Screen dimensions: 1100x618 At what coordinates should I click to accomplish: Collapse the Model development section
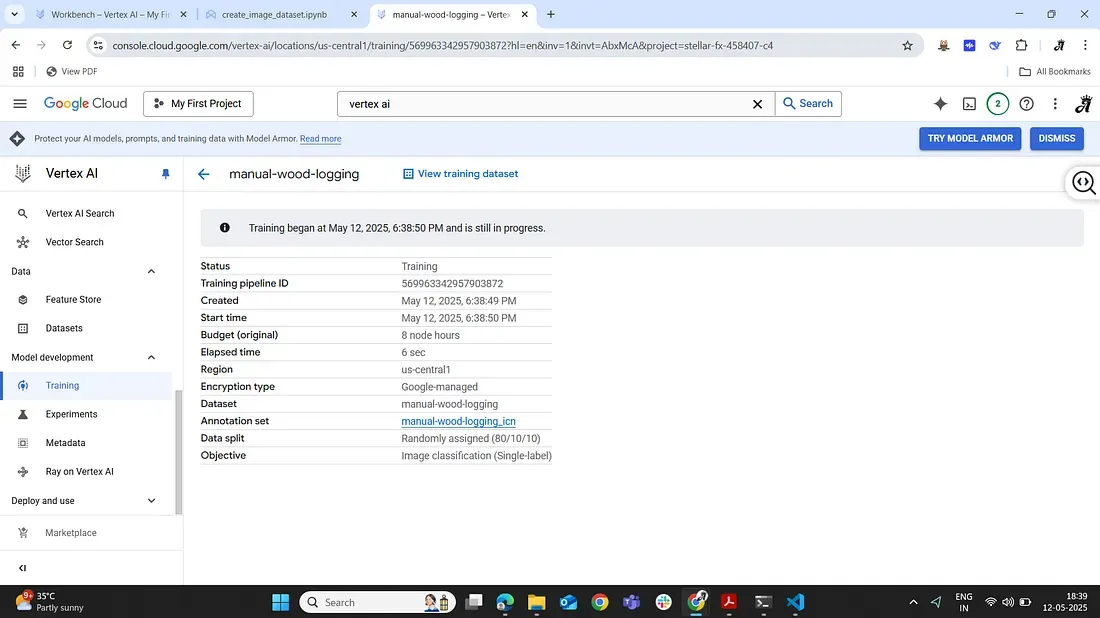click(x=152, y=357)
